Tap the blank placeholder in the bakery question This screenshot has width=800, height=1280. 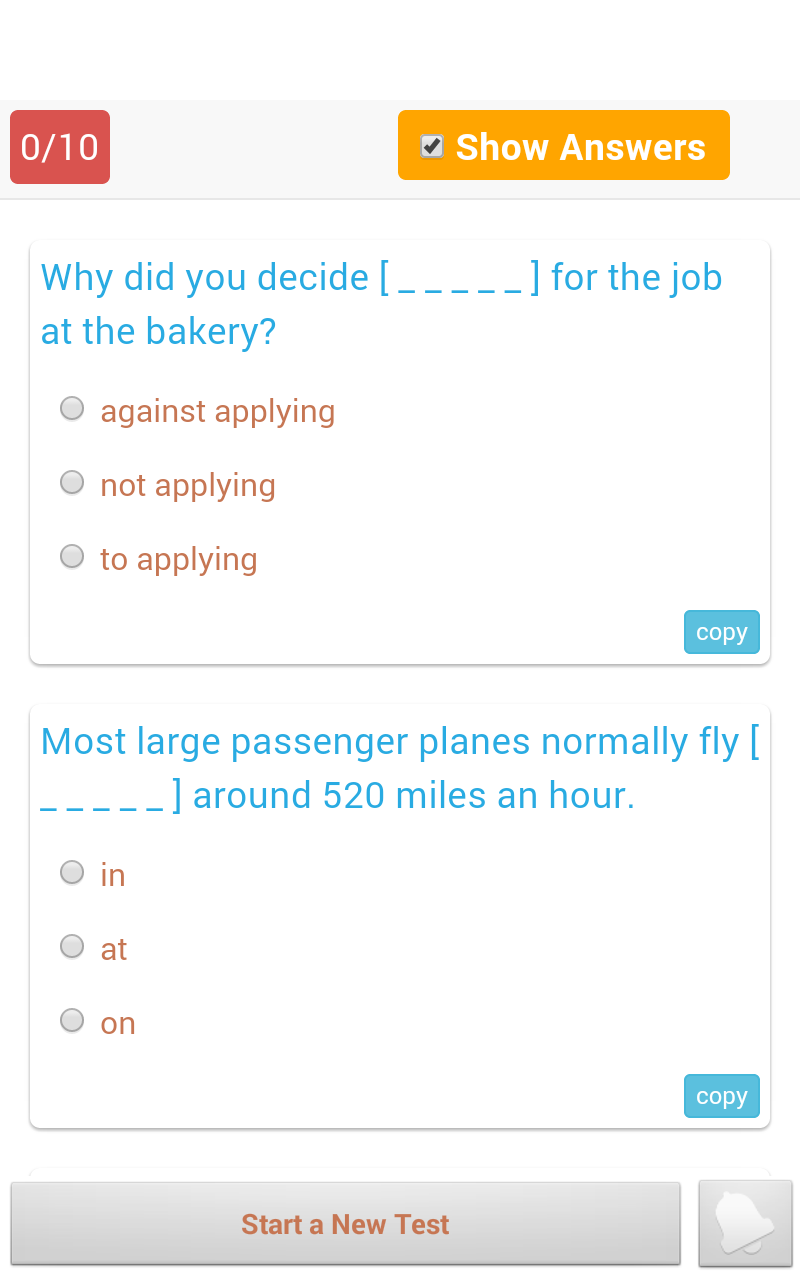click(x=460, y=278)
